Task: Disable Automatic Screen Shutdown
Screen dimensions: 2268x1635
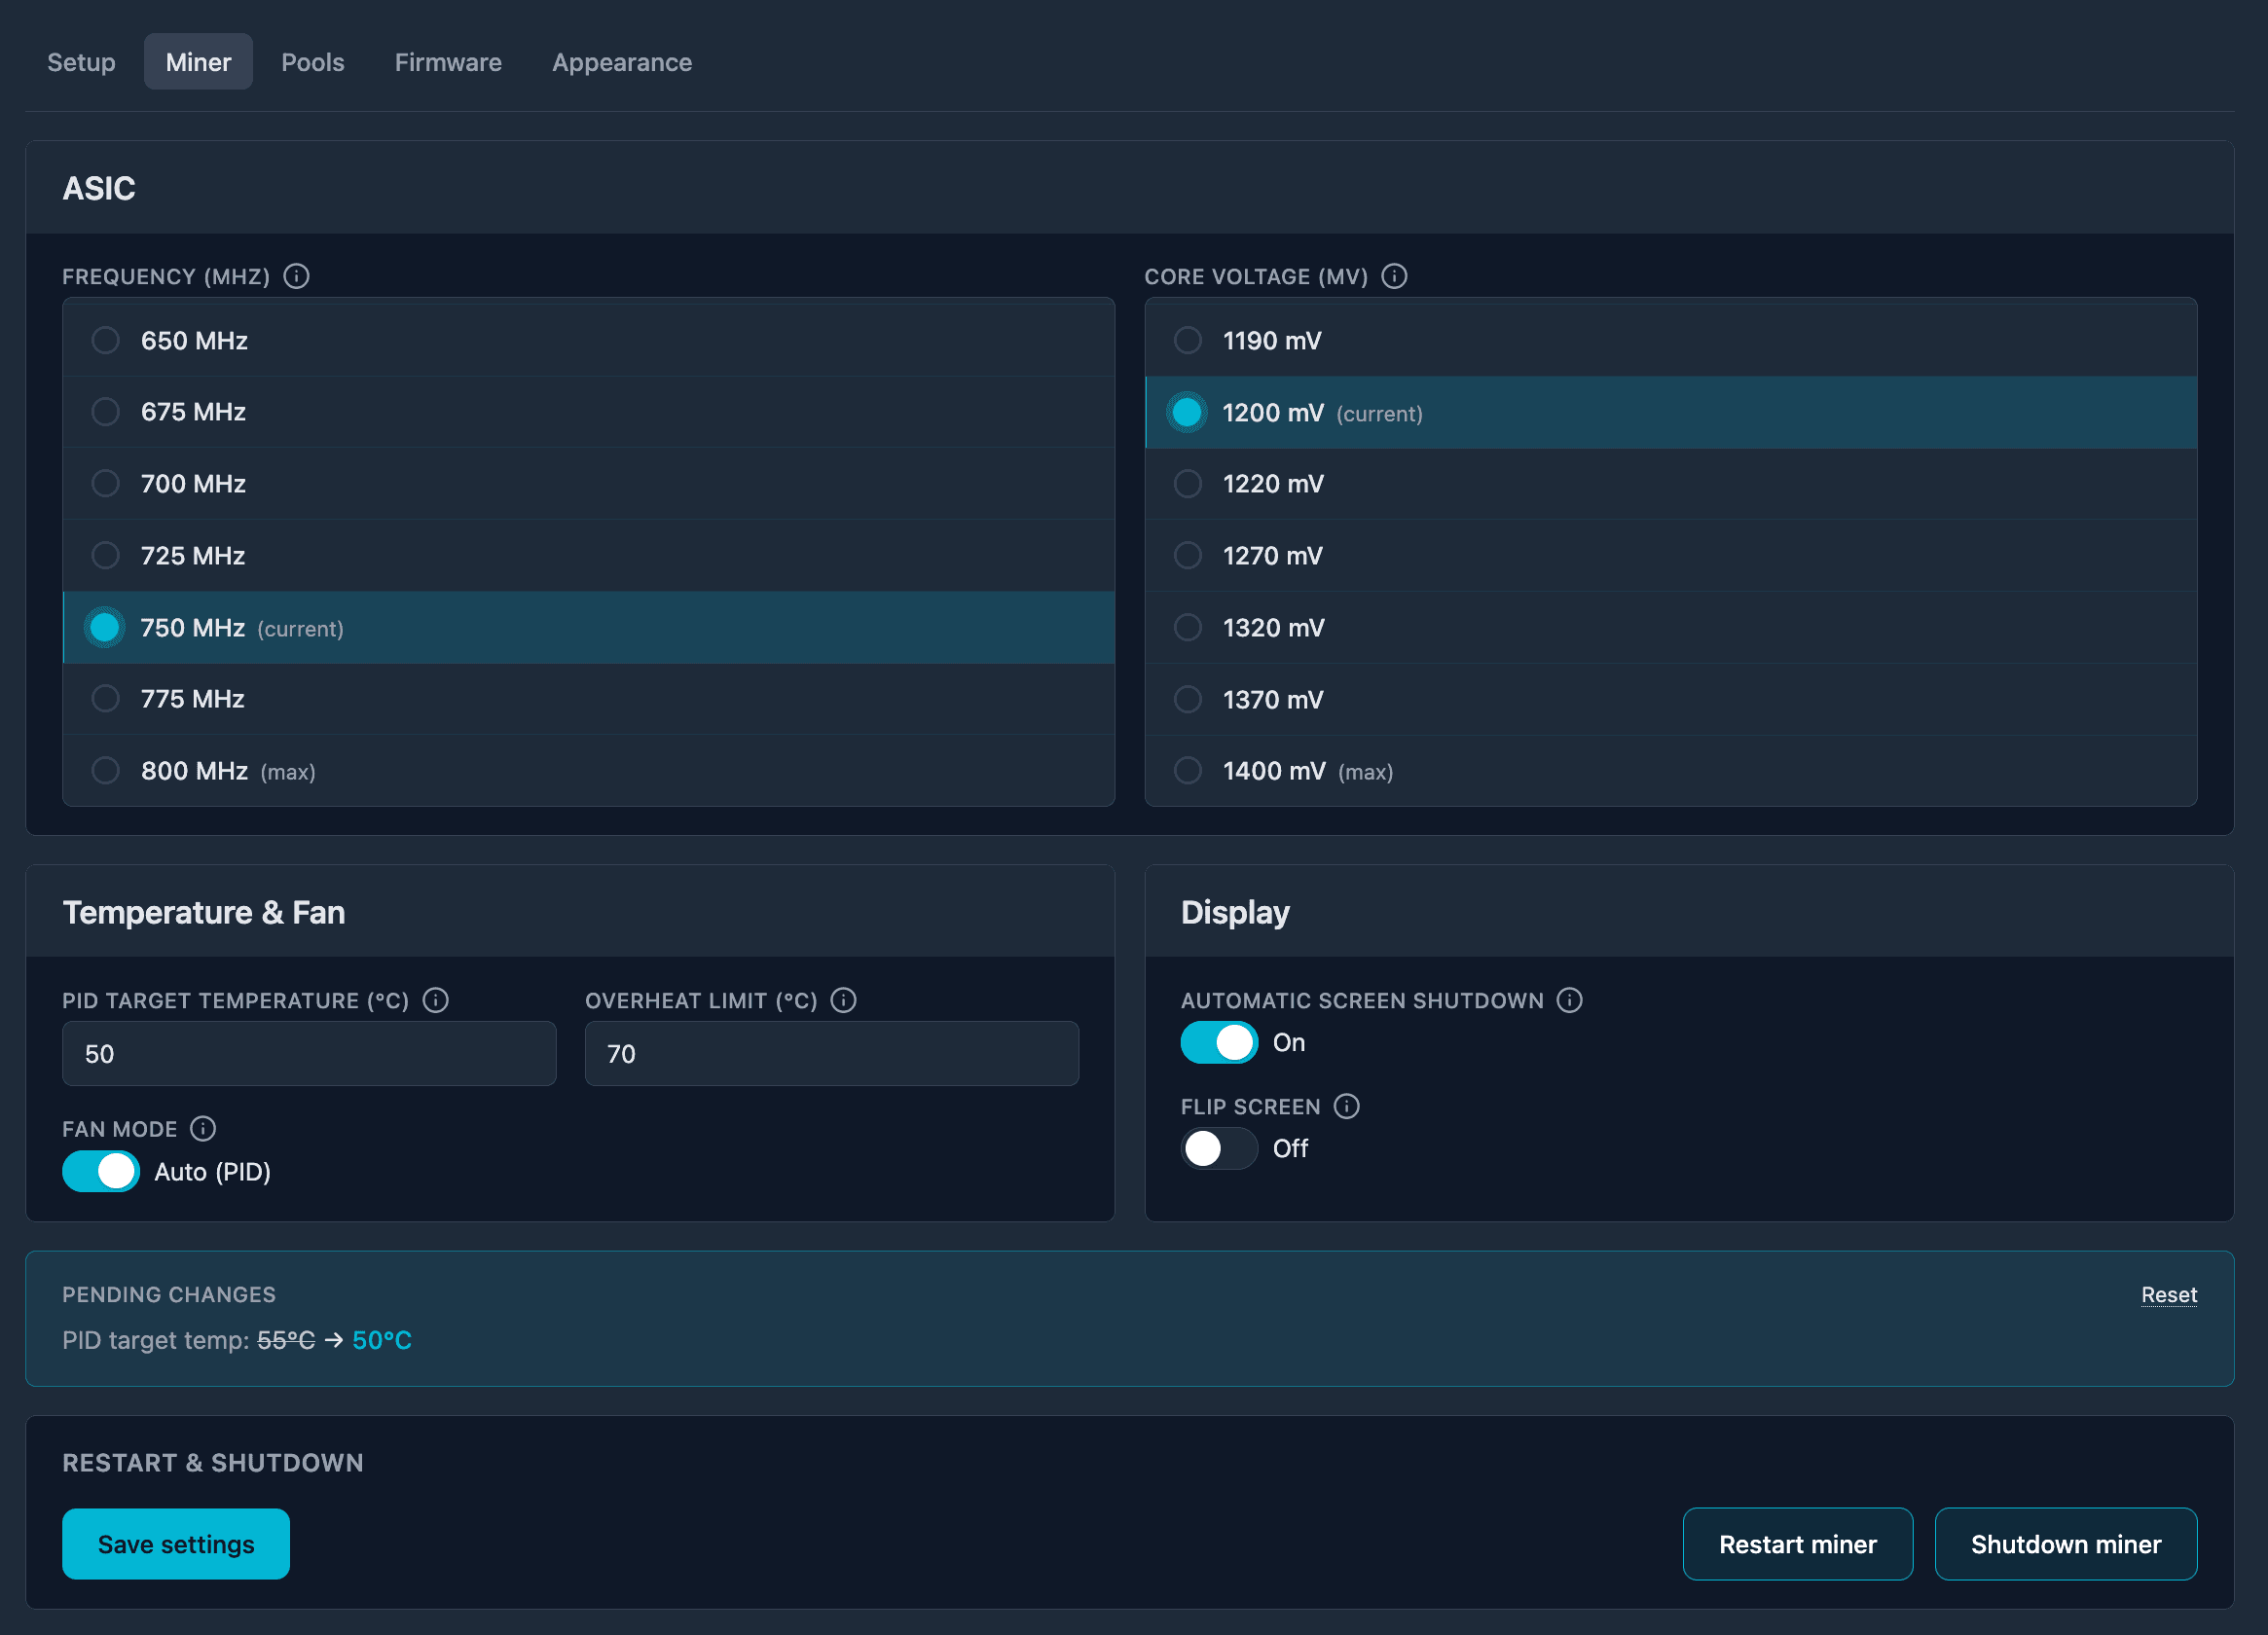Action: click(x=1218, y=1042)
